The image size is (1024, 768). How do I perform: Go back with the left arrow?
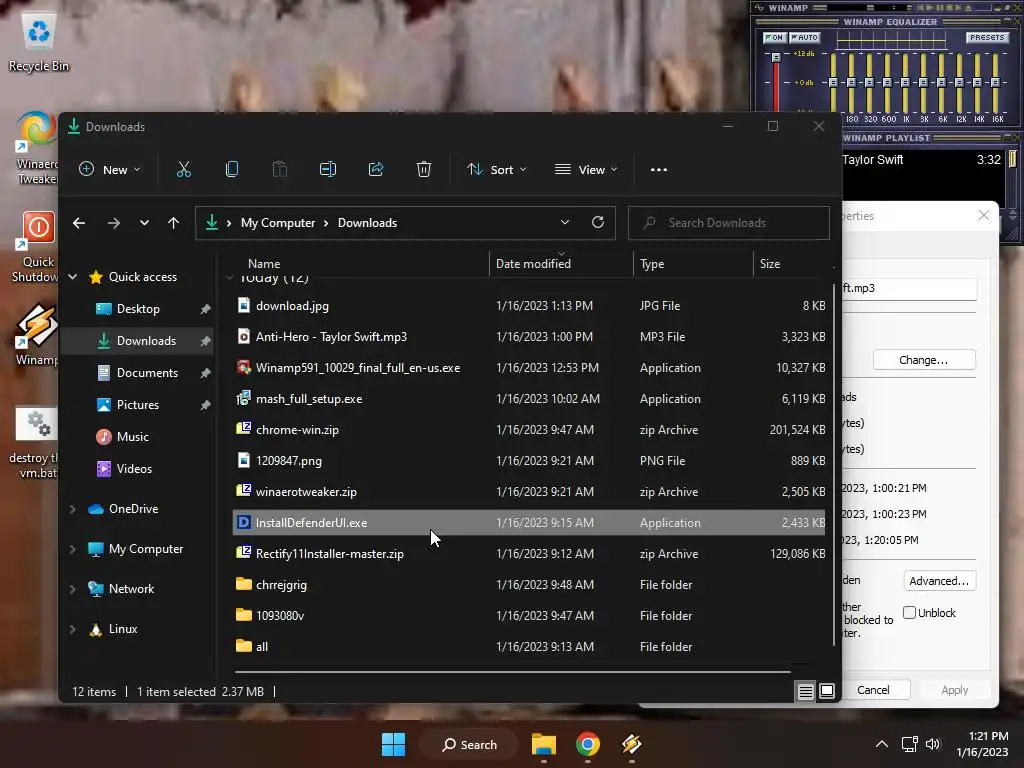pyautogui.click(x=79, y=223)
